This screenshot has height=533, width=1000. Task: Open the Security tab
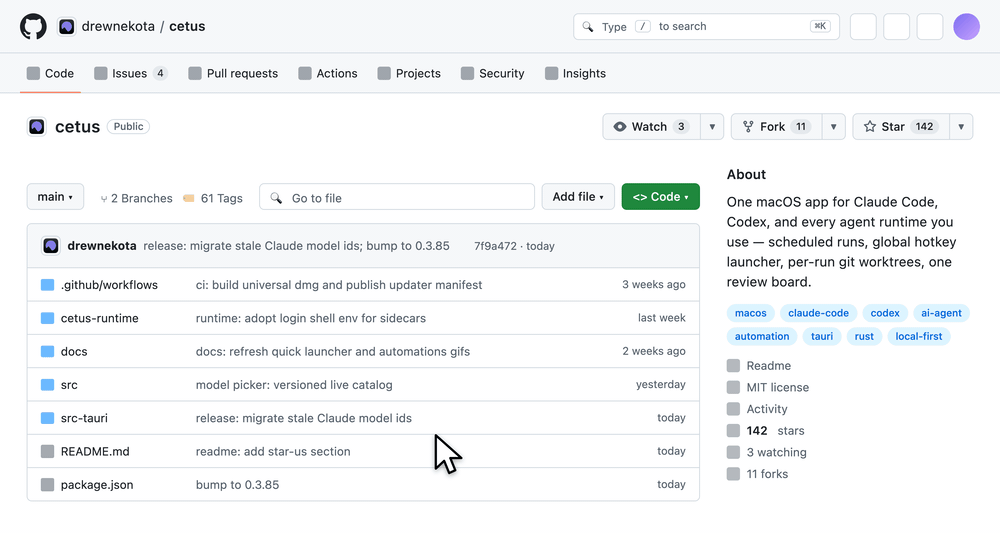(492, 73)
